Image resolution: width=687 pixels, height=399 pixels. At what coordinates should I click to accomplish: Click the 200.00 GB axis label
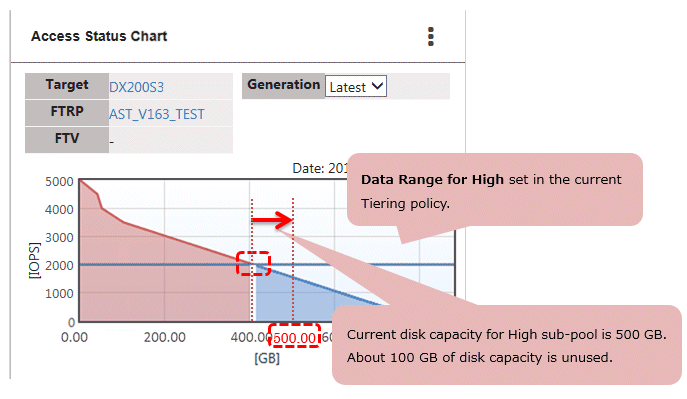tap(165, 338)
